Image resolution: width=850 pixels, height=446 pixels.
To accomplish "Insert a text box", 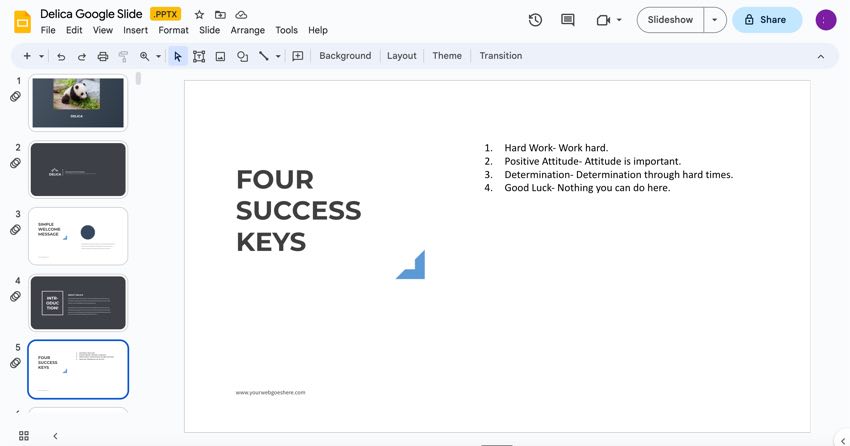I will [x=199, y=56].
